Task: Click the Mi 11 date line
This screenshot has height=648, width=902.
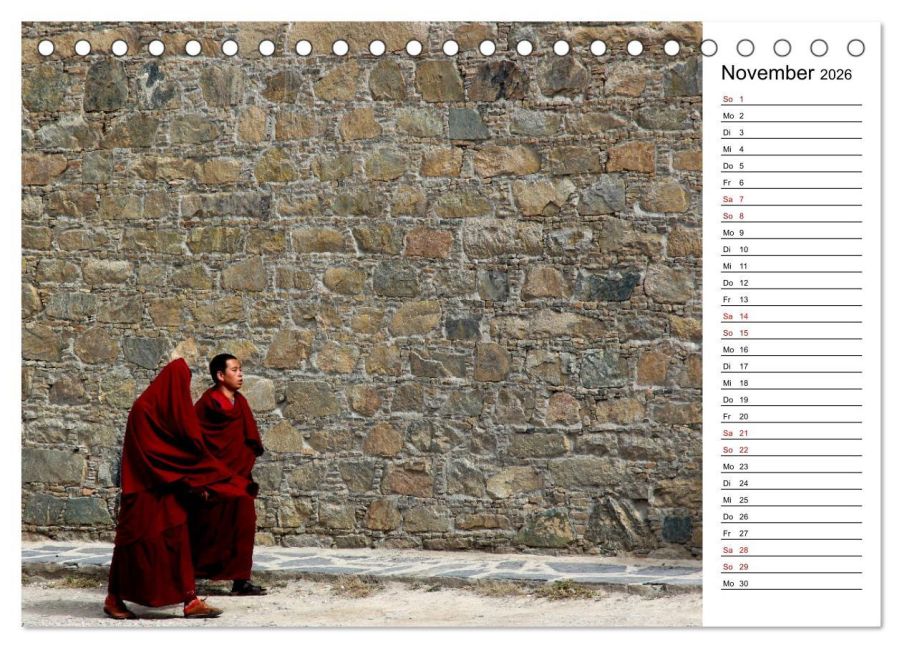Action: 792,266
